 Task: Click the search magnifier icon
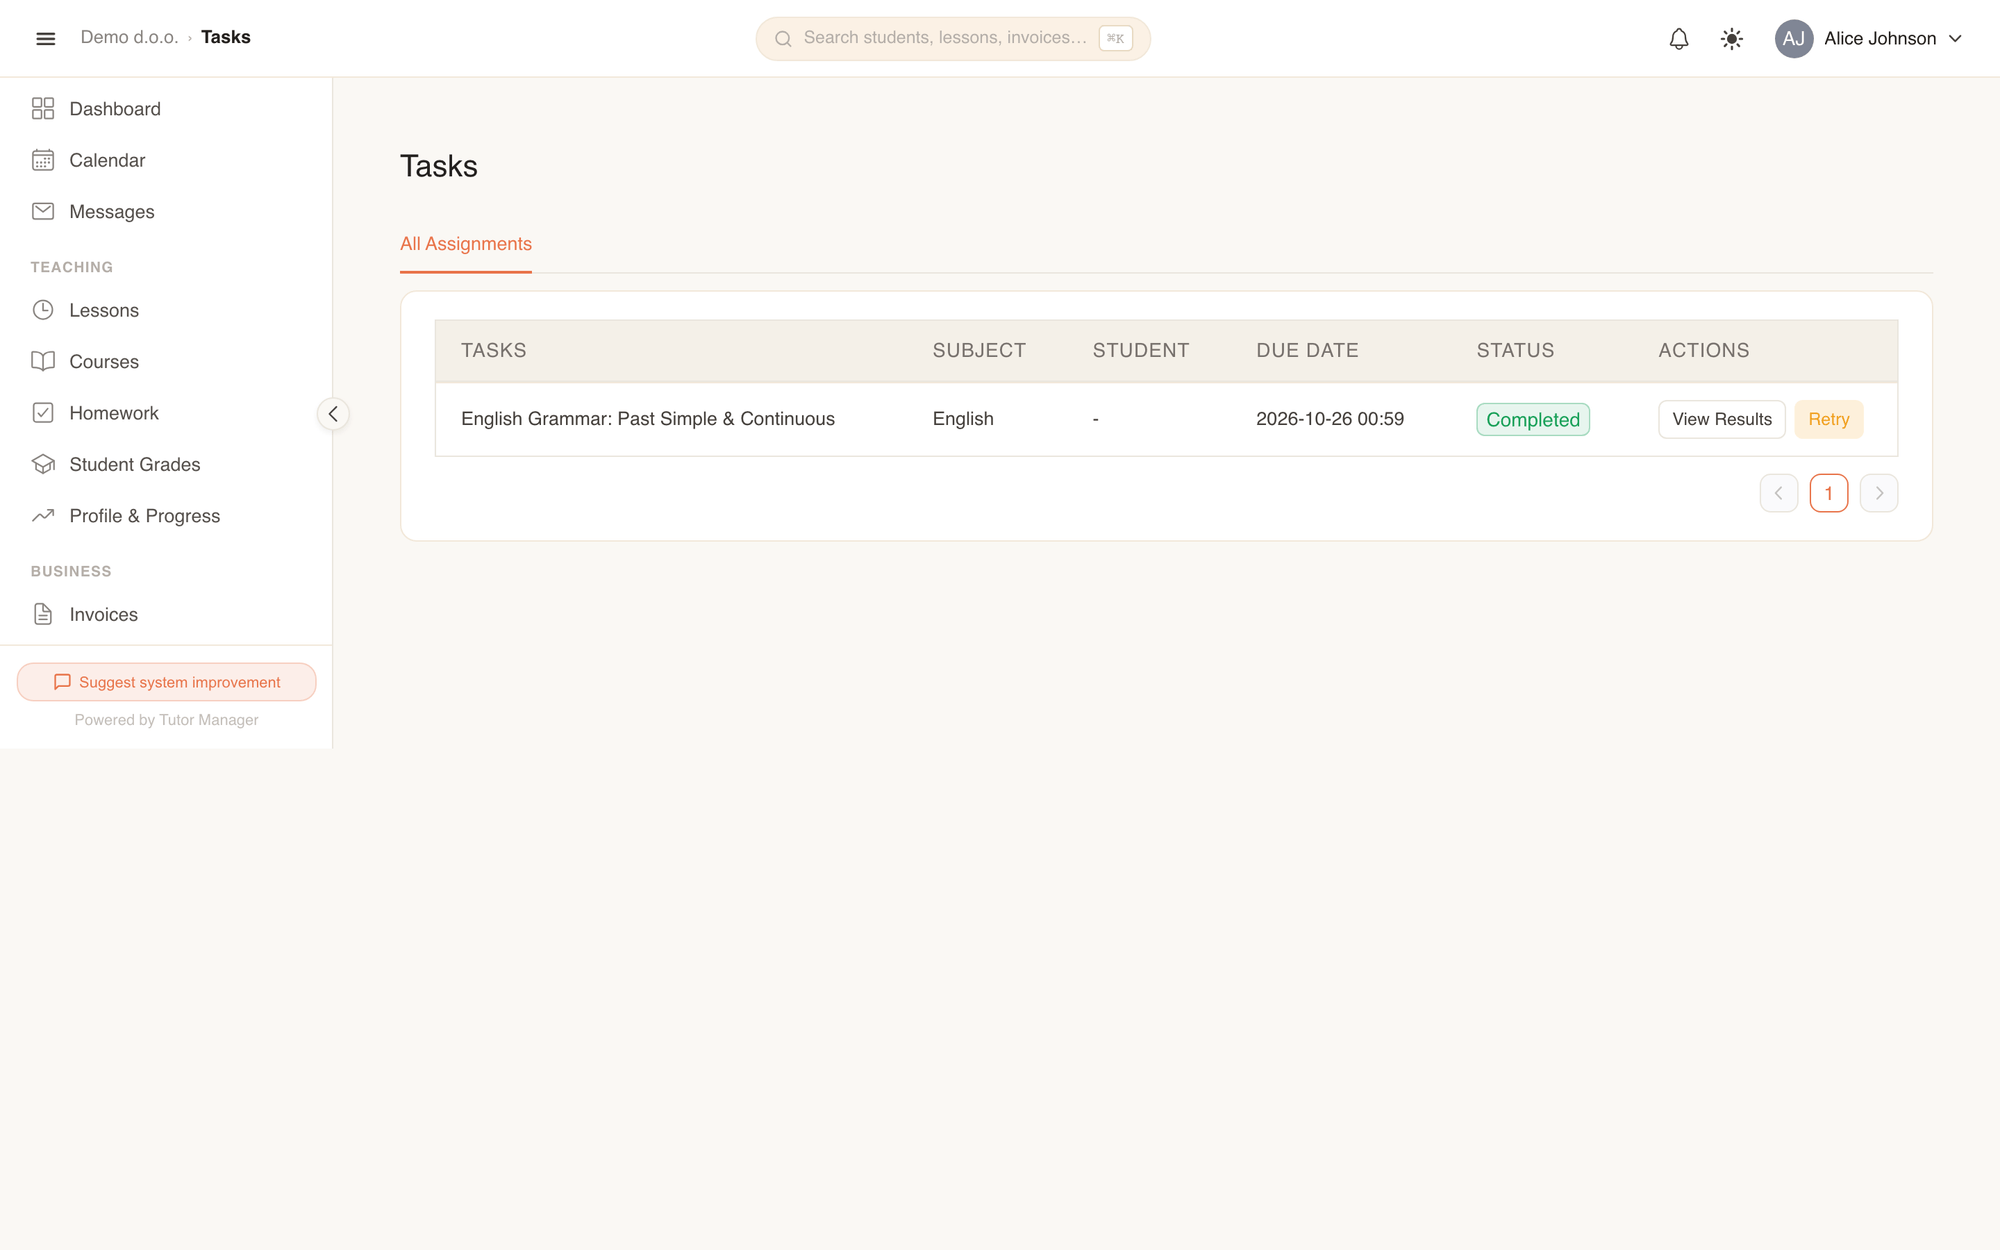[x=783, y=39]
